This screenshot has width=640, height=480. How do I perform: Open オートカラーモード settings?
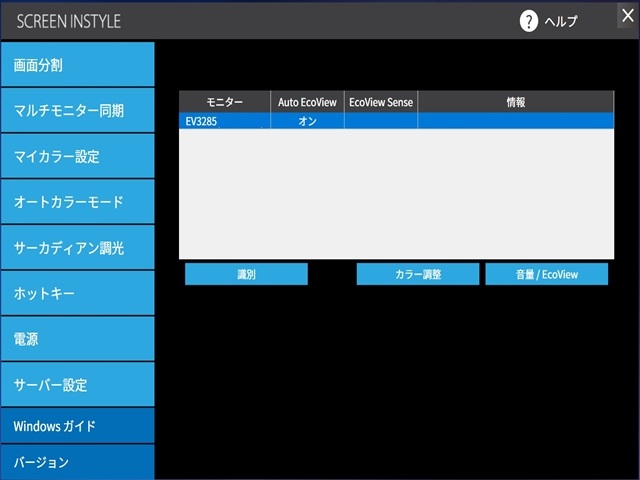click(x=78, y=202)
